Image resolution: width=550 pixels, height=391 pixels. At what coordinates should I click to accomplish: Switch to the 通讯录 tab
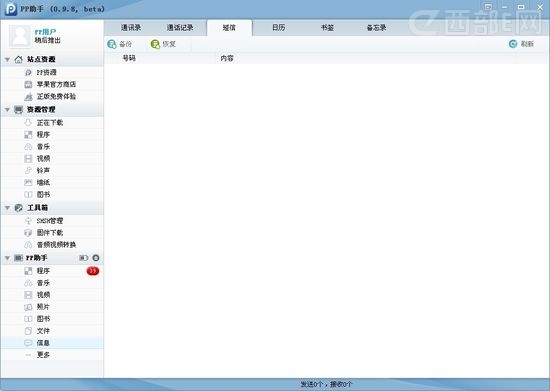point(131,27)
